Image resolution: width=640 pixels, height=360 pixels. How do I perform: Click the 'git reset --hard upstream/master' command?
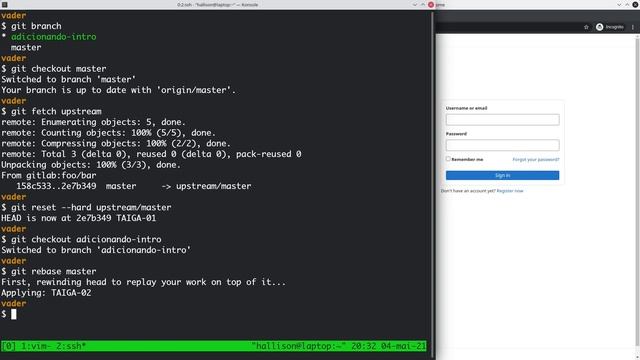point(86,207)
